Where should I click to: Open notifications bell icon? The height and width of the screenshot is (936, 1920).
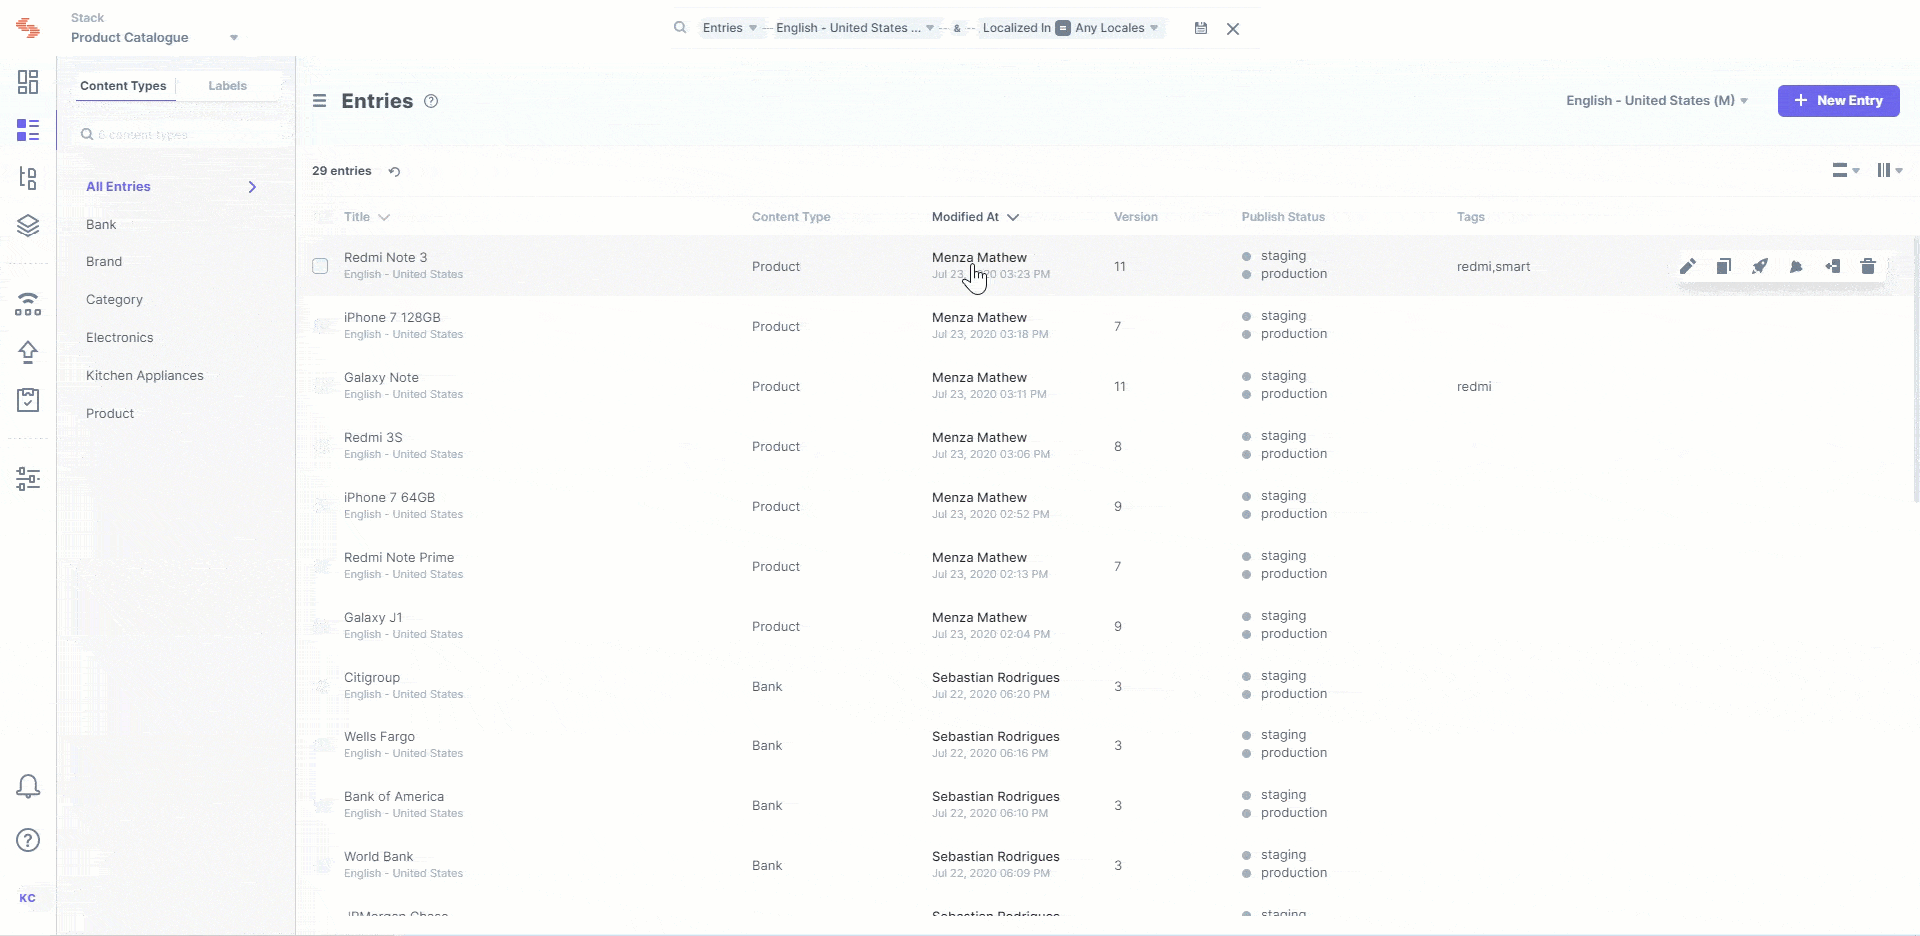click(28, 787)
